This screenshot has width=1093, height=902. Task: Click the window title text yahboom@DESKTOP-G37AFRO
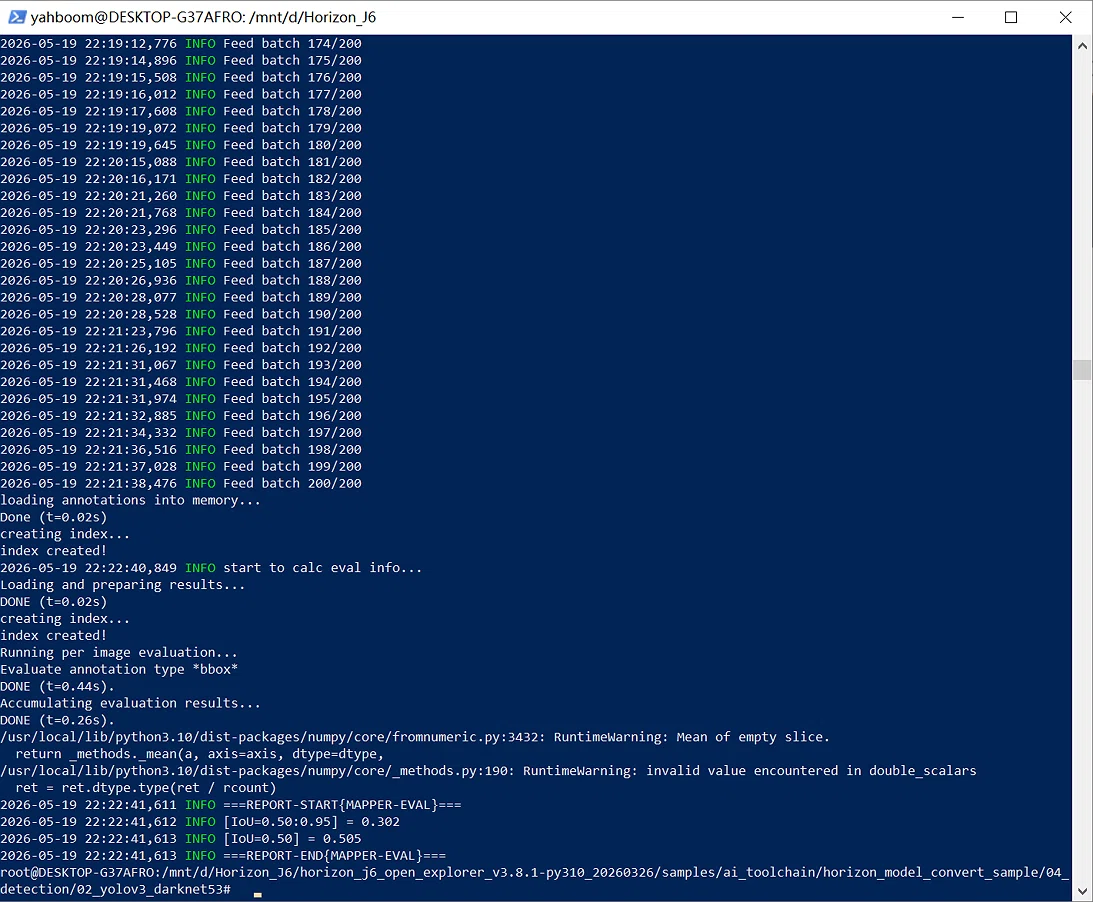(135, 17)
